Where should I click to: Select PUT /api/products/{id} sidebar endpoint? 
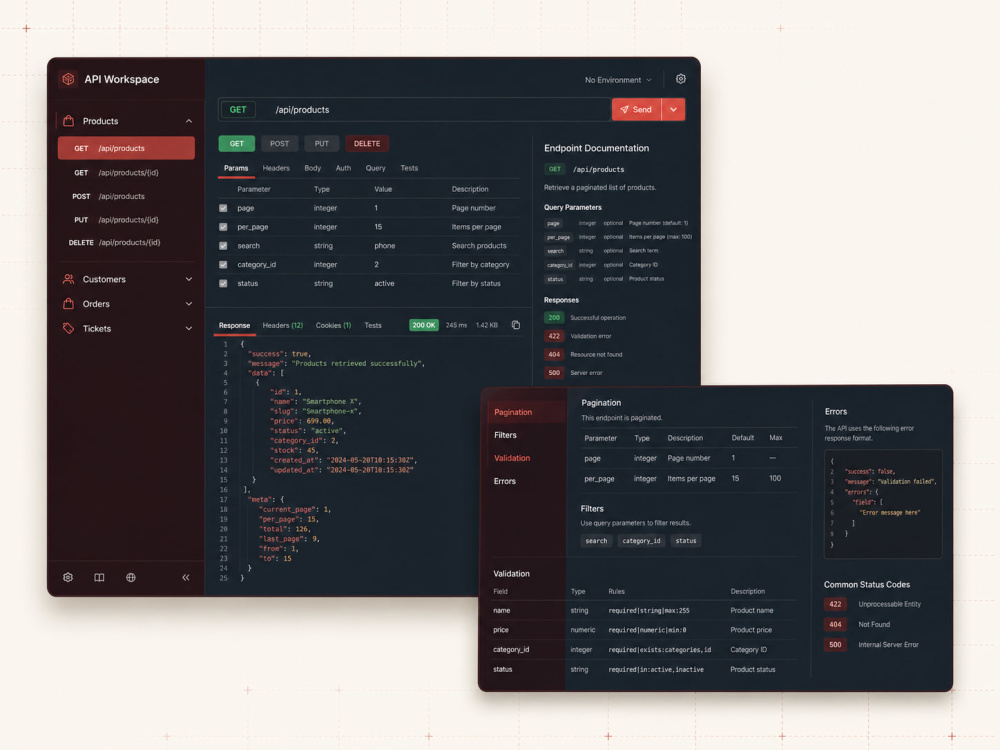(126, 220)
